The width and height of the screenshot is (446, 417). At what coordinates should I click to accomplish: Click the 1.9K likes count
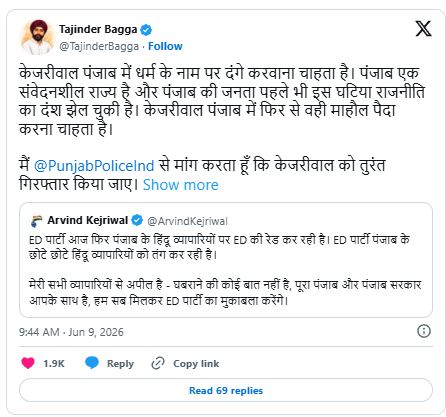tap(53, 363)
